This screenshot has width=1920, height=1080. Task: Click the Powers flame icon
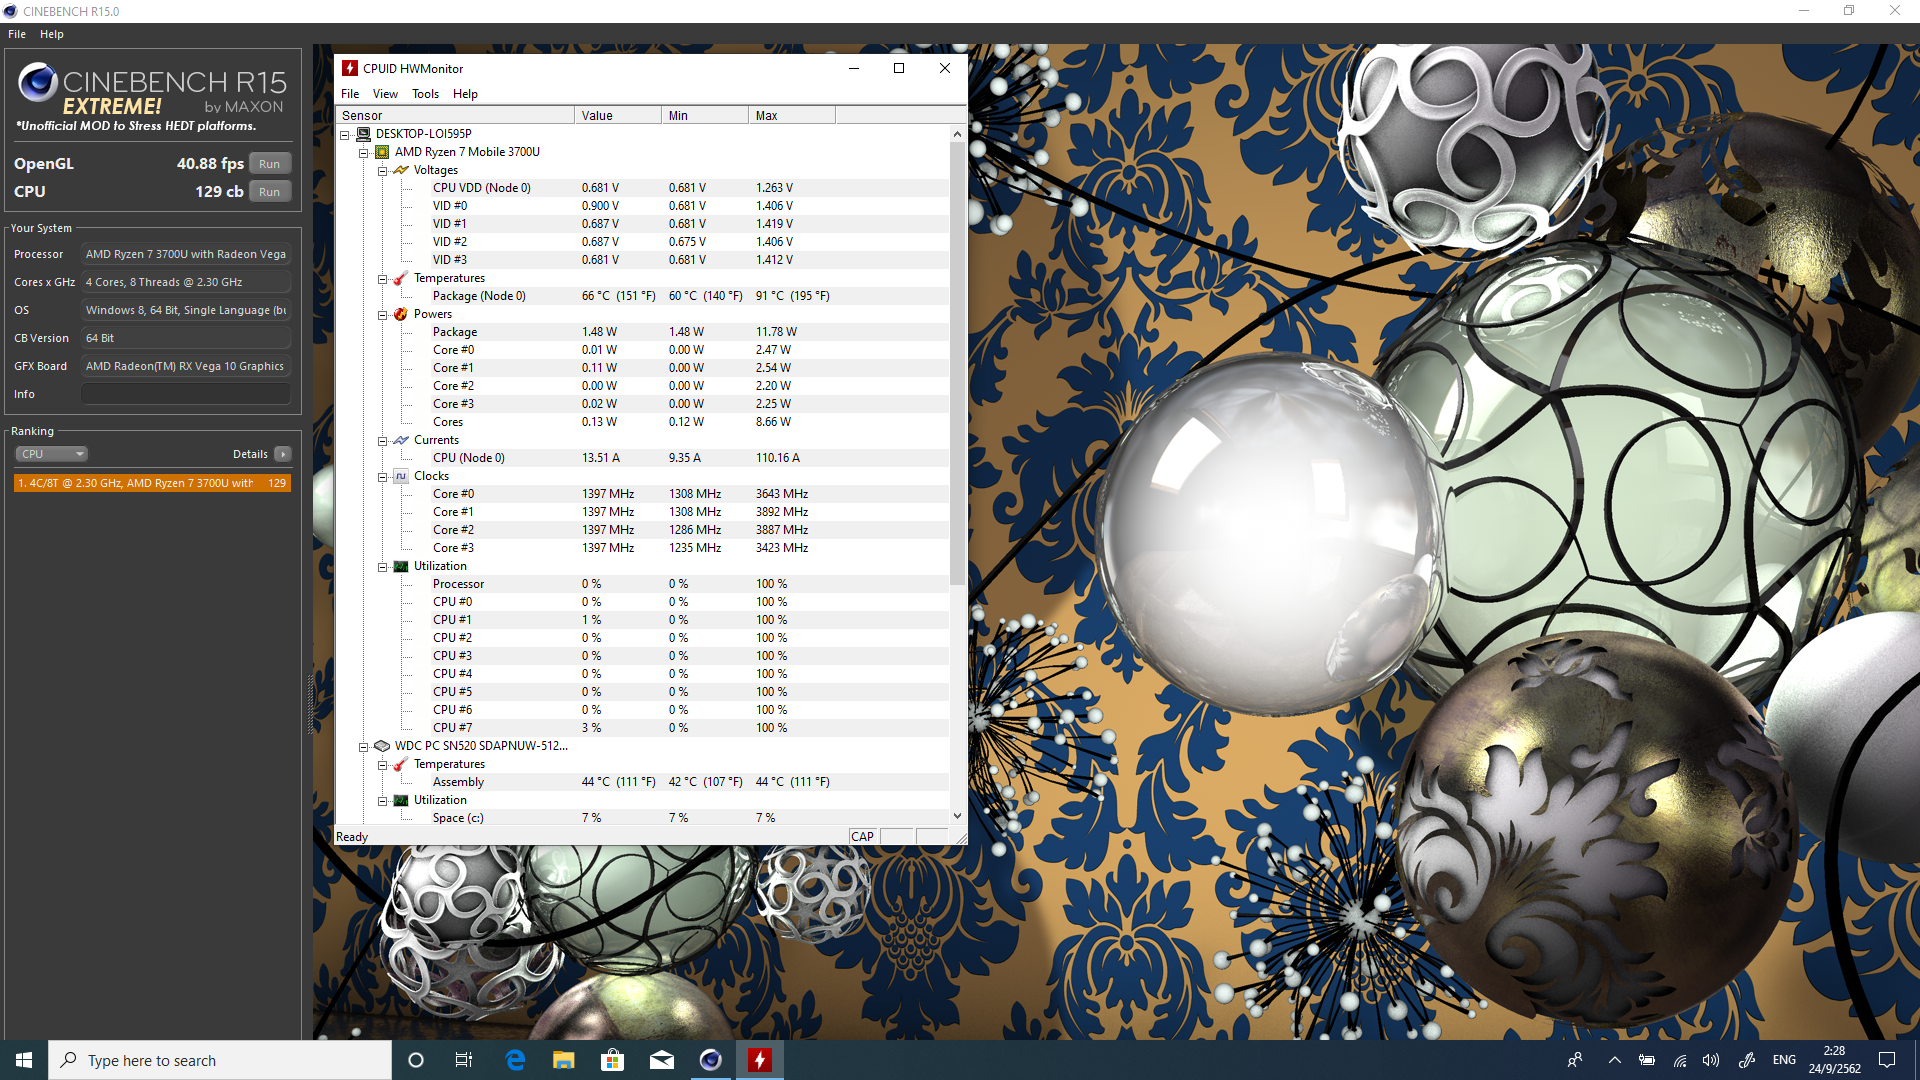(401, 314)
